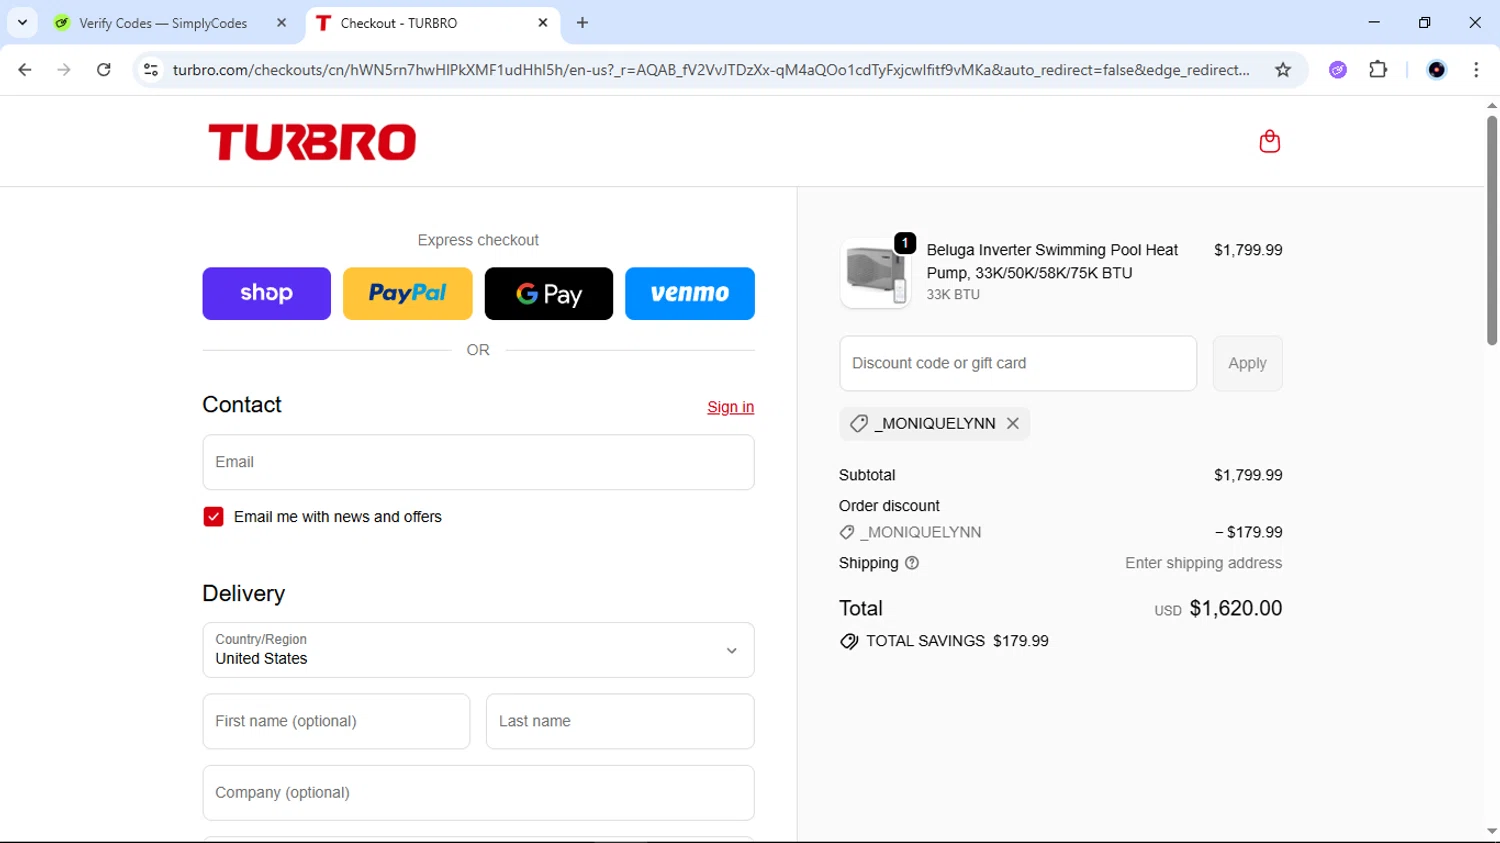1500x843 pixels.
Task: Click the Sign in link
Action: (730, 407)
